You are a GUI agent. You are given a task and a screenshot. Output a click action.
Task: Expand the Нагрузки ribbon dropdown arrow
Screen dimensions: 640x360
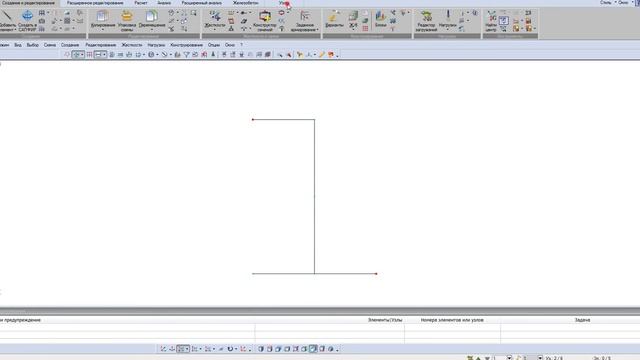[x=448, y=30]
